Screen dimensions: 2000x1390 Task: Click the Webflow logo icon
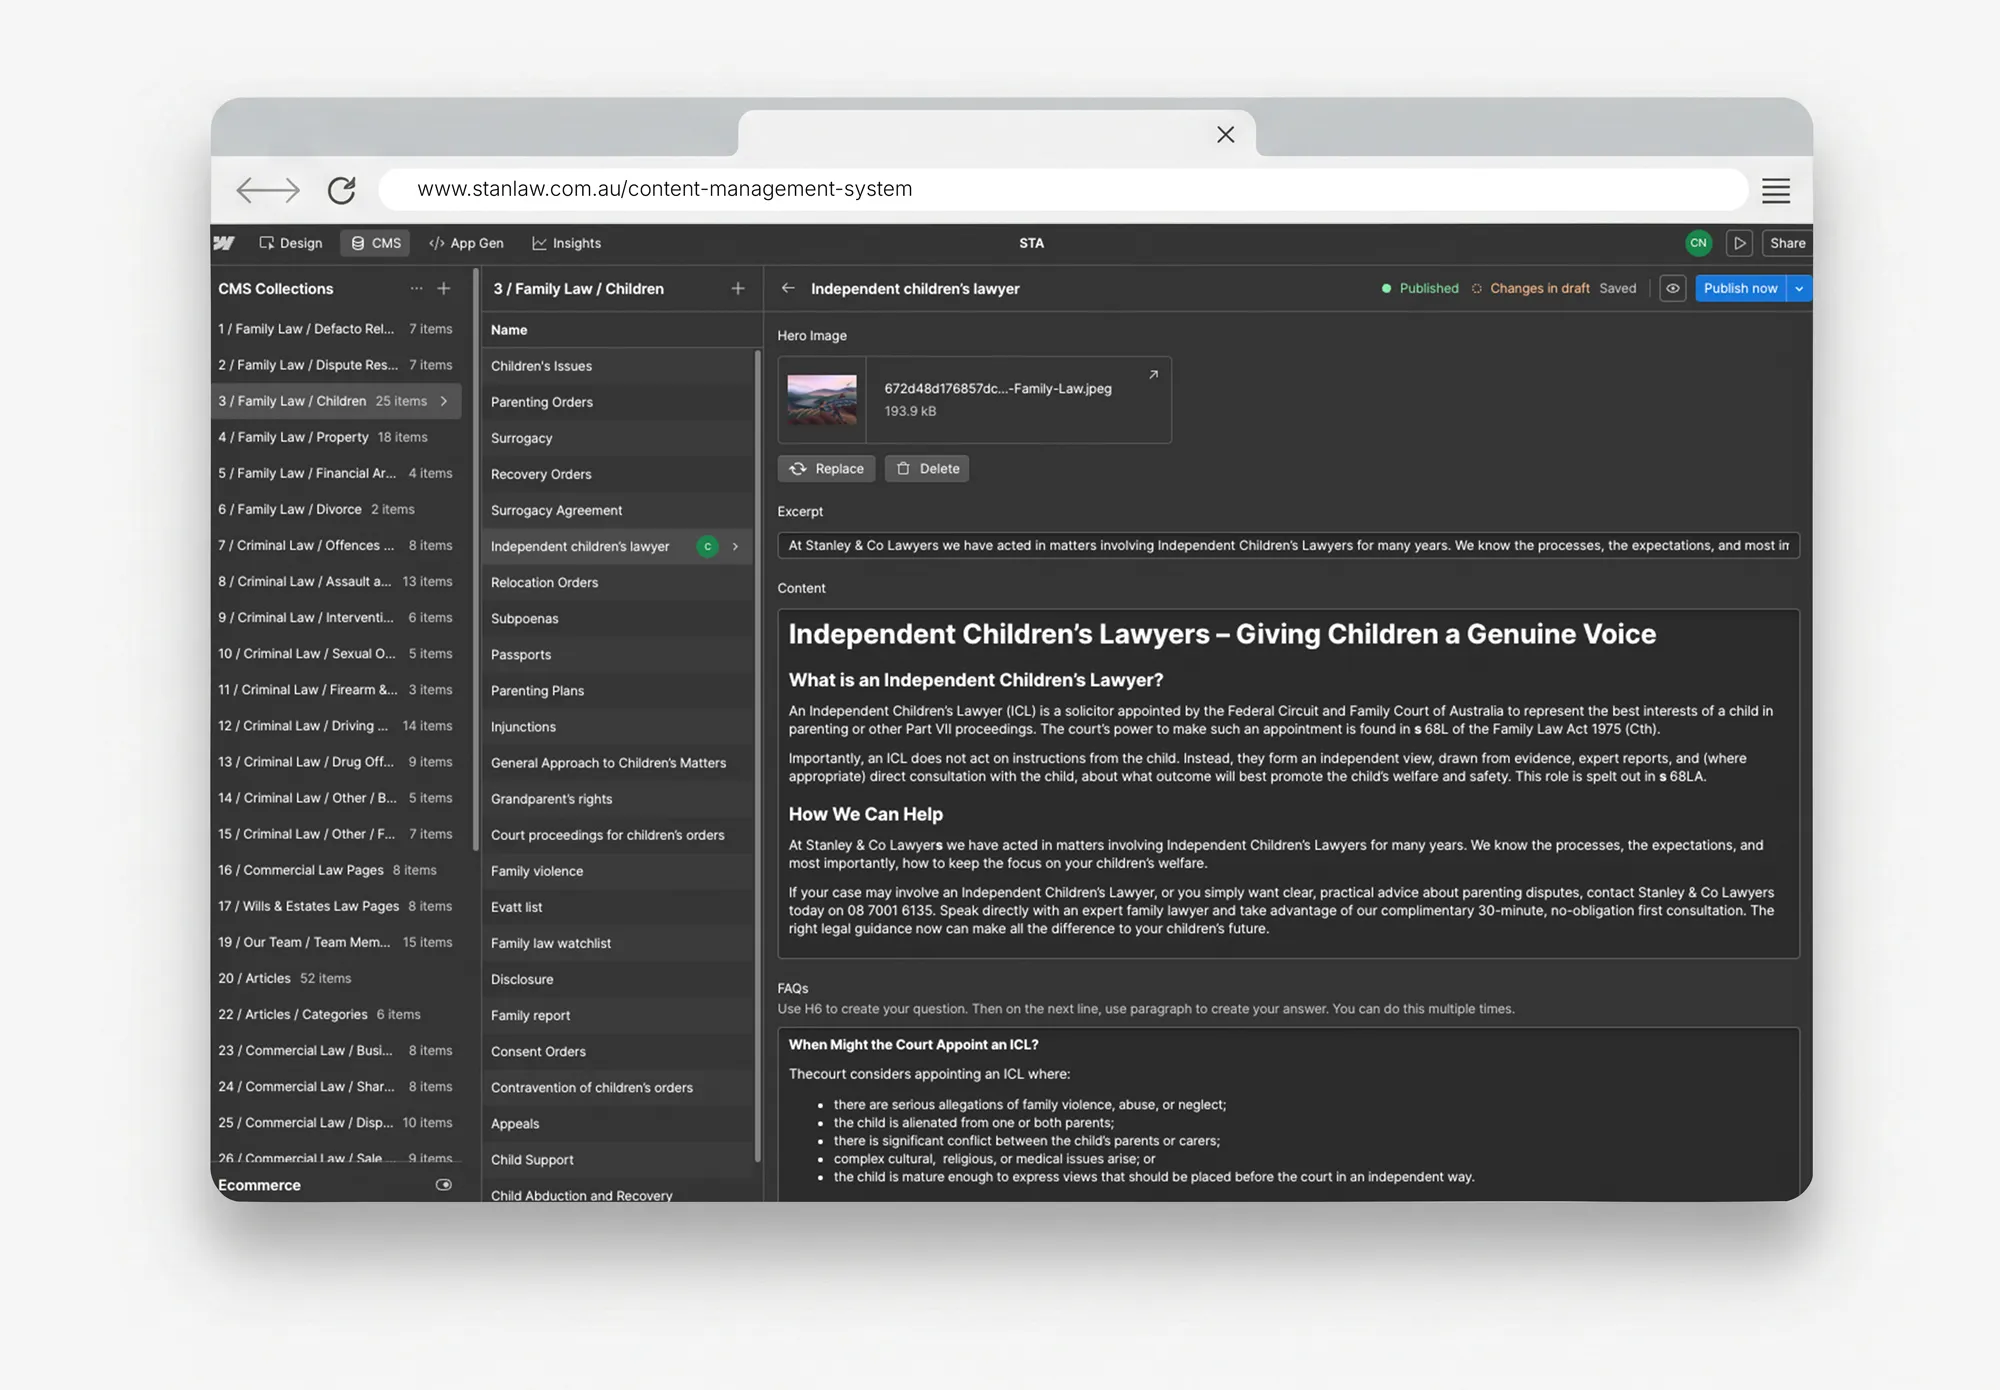pyautogui.click(x=225, y=243)
